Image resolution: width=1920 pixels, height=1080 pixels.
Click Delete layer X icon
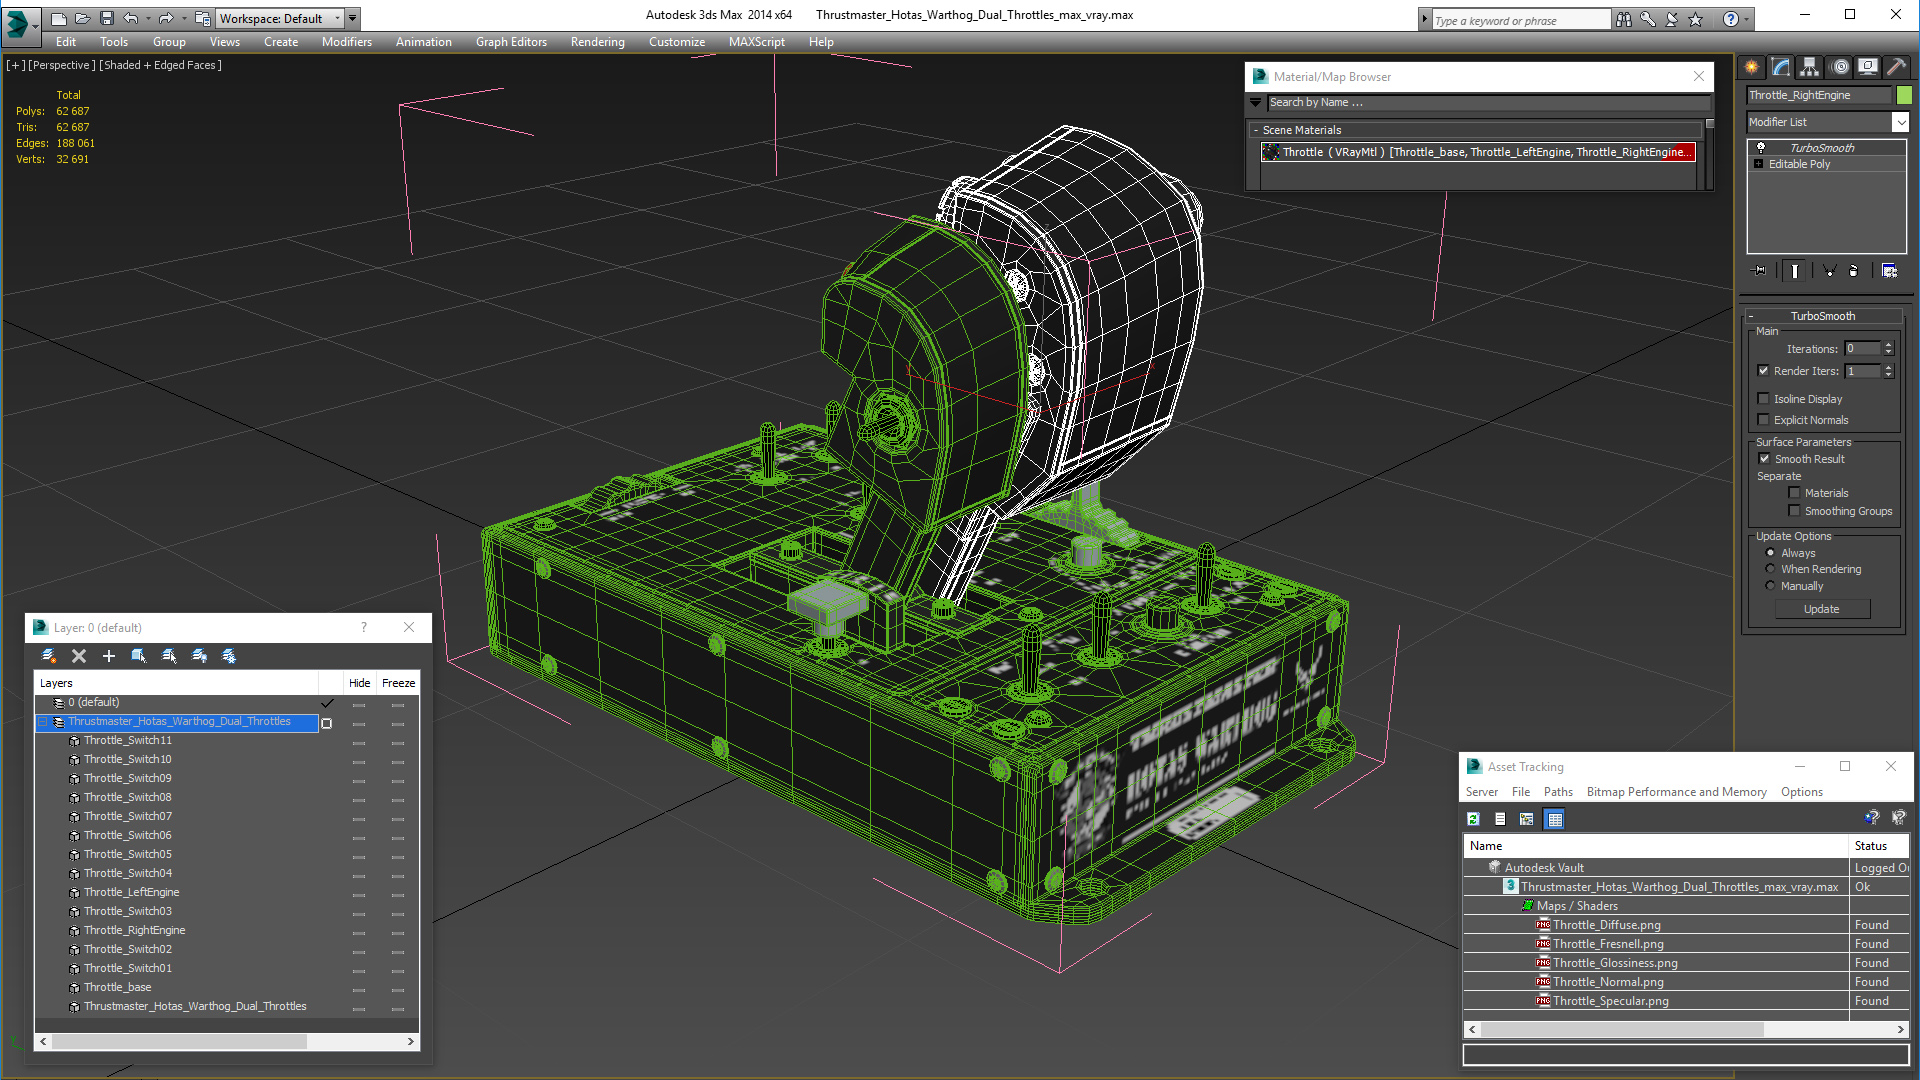pyautogui.click(x=79, y=656)
